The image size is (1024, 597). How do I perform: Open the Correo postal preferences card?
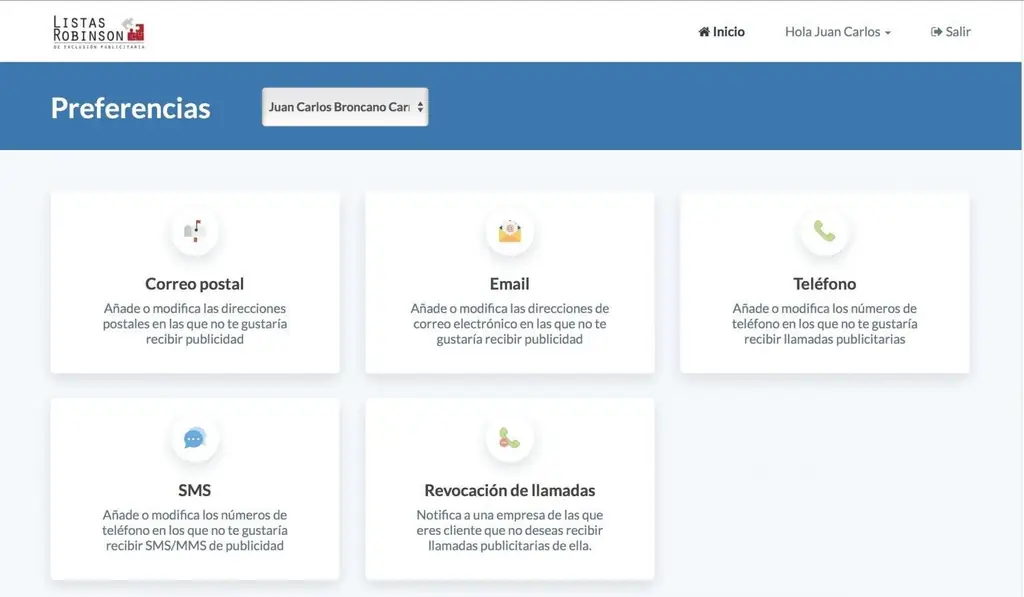pyautogui.click(x=194, y=283)
